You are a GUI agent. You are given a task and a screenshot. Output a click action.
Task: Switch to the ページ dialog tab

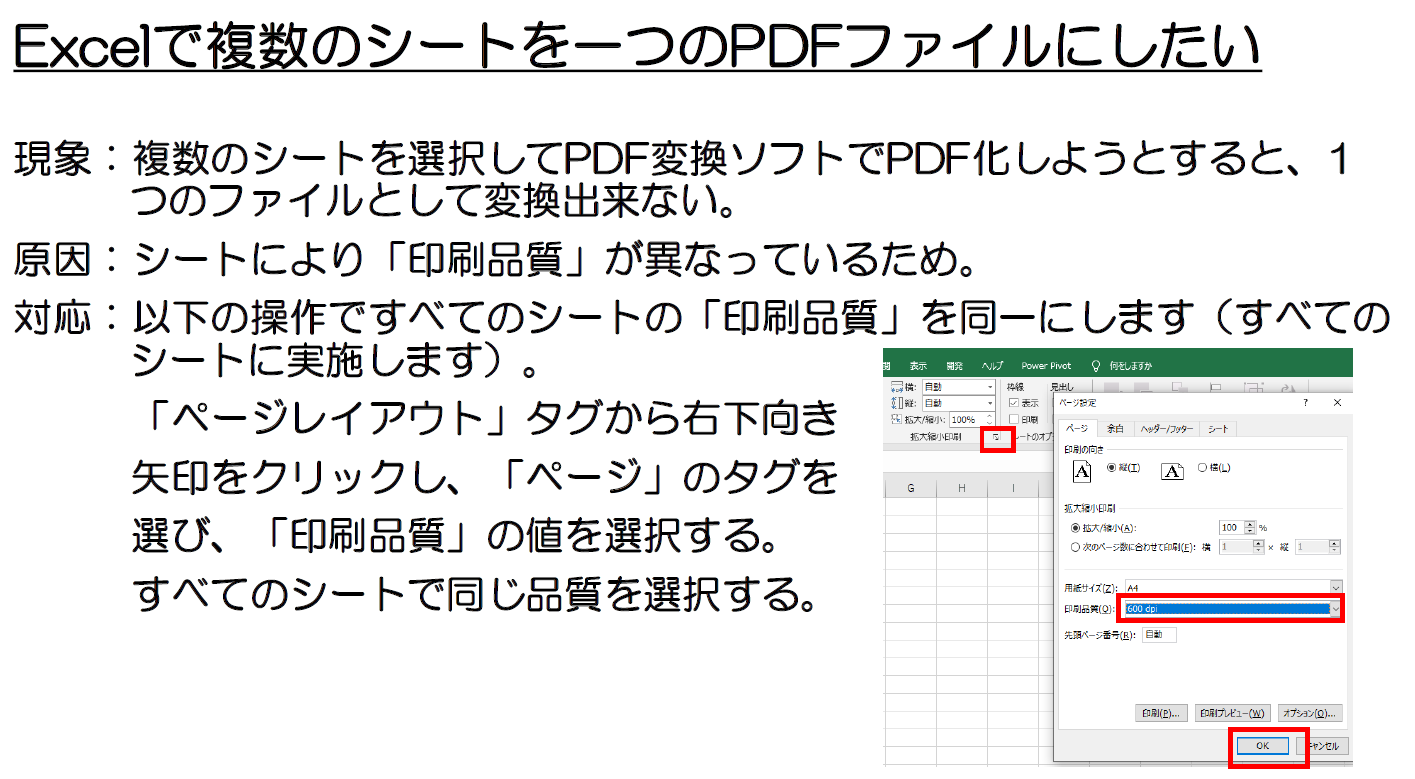coord(1078,429)
